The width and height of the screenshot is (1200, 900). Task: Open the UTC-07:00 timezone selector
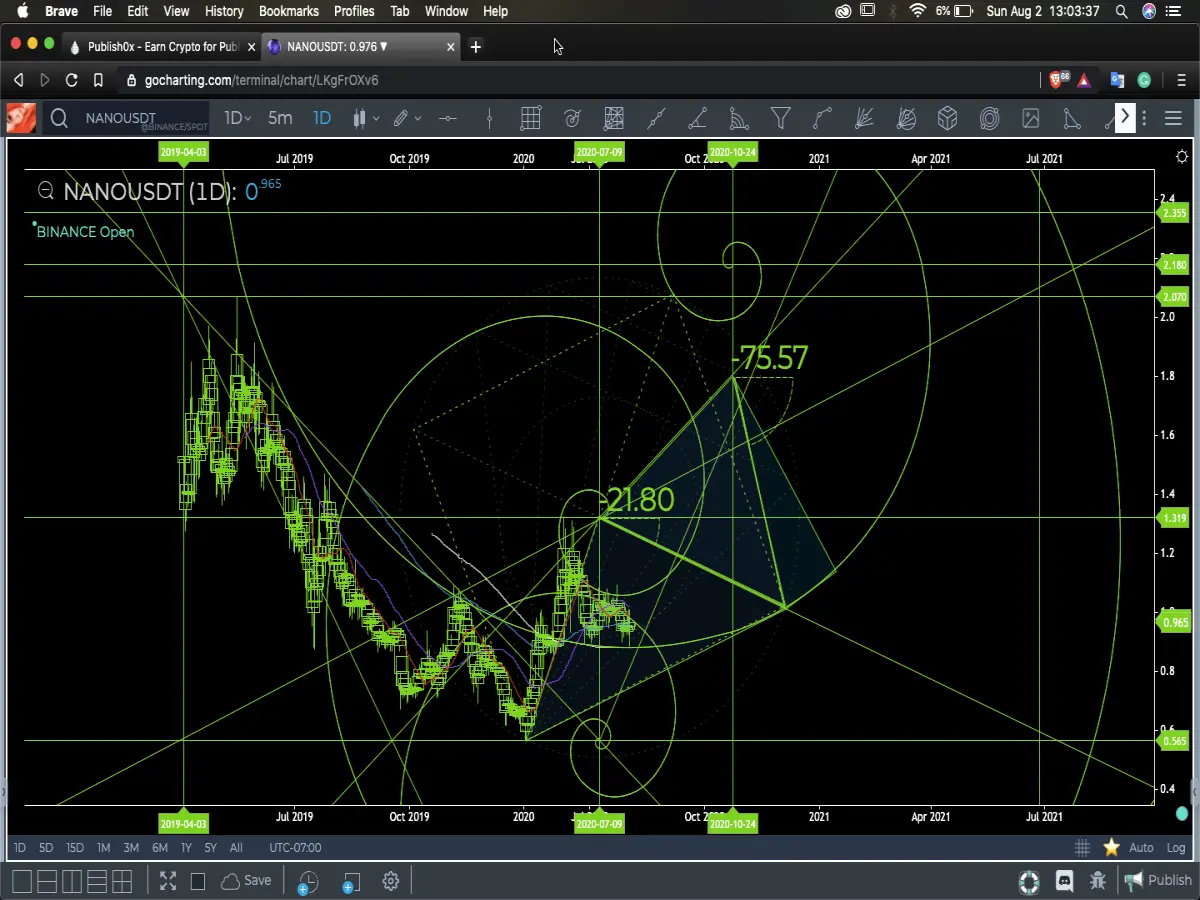295,848
